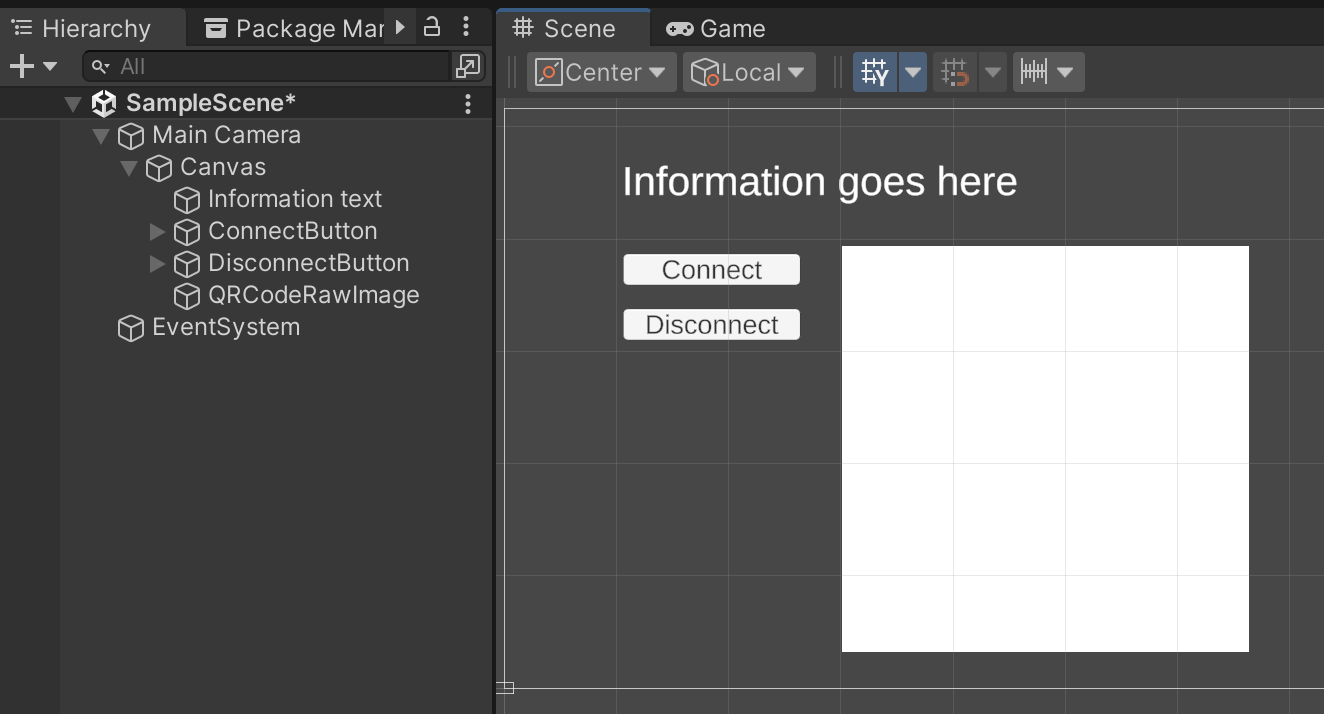Image resolution: width=1324 pixels, height=714 pixels.
Task: Open the Local rotation handle dropdown
Action: (x=749, y=72)
